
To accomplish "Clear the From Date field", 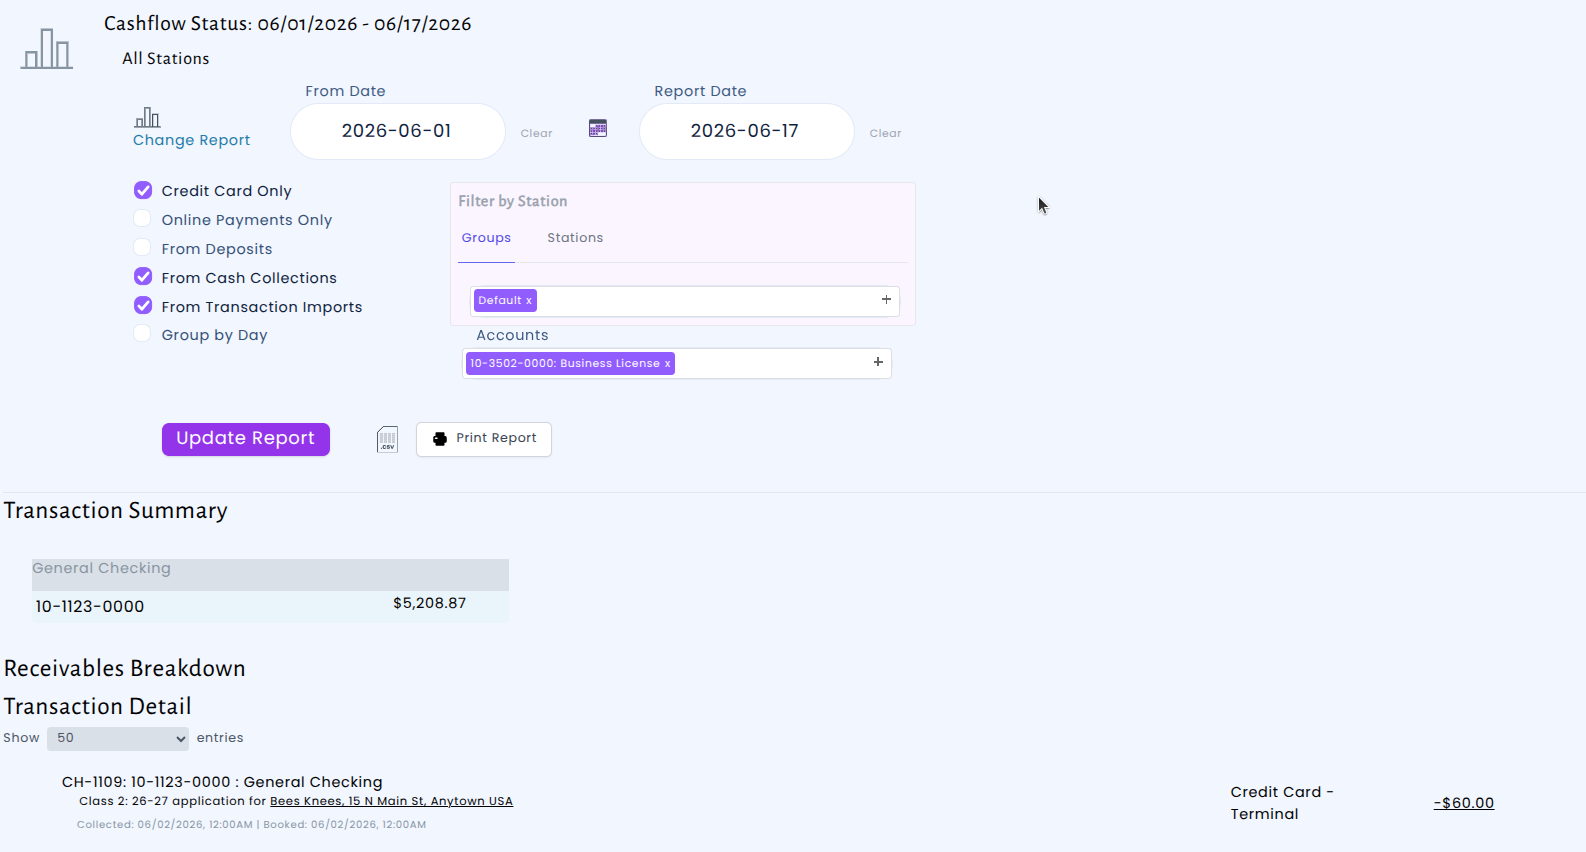I will pyautogui.click(x=536, y=133).
